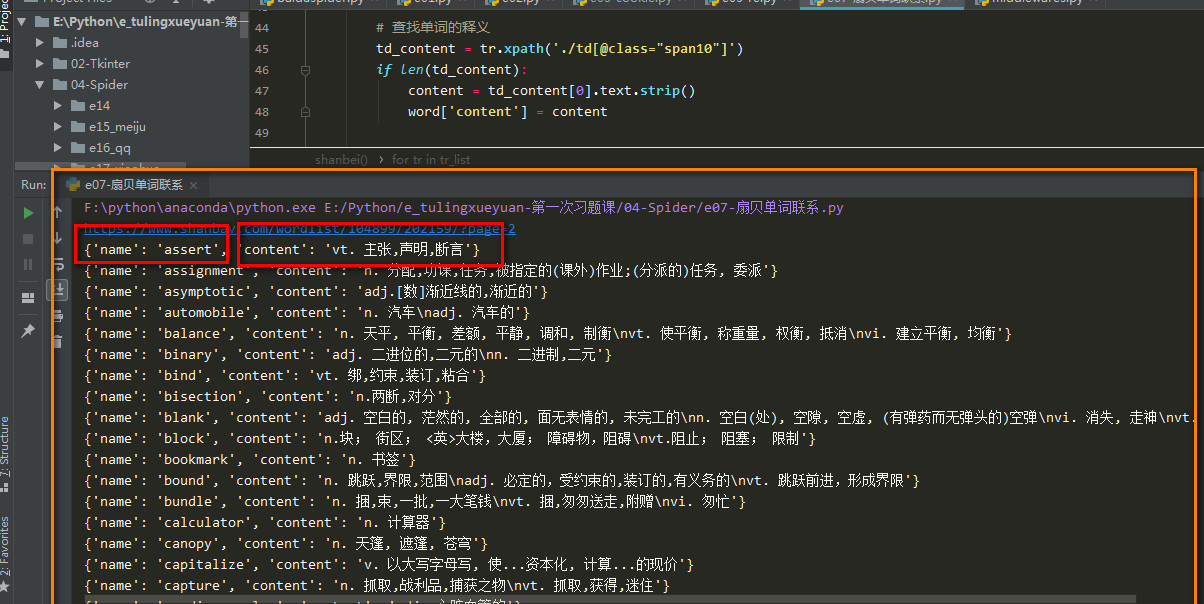Viewport: 1204px width, 604px height.
Task: Click the 'block' output row
Action: tap(451, 438)
